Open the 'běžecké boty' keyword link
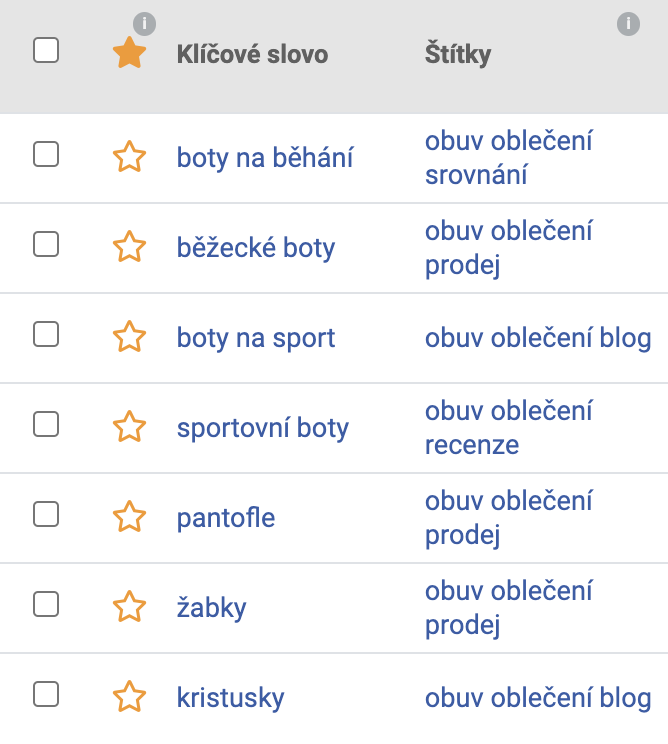668x744 pixels. tap(256, 247)
